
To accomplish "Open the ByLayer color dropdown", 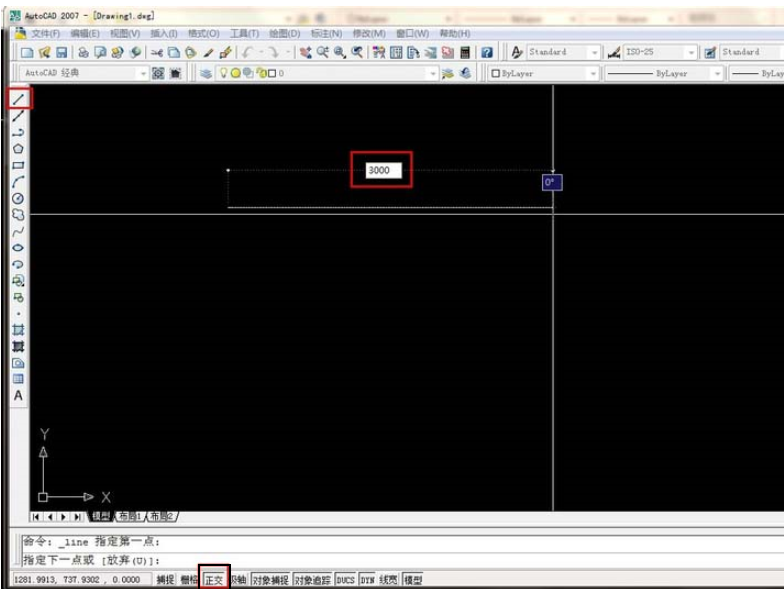I will coord(593,74).
